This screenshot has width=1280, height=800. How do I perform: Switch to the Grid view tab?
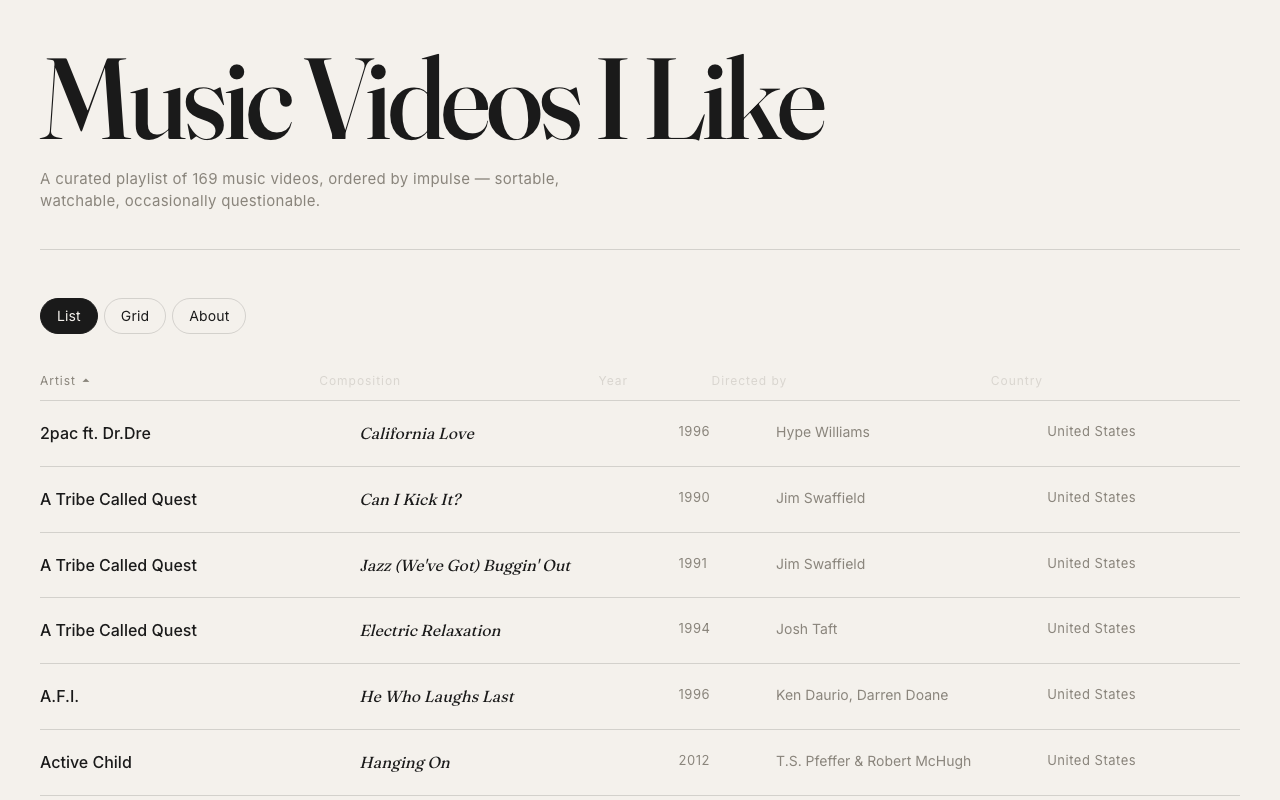pos(135,316)
